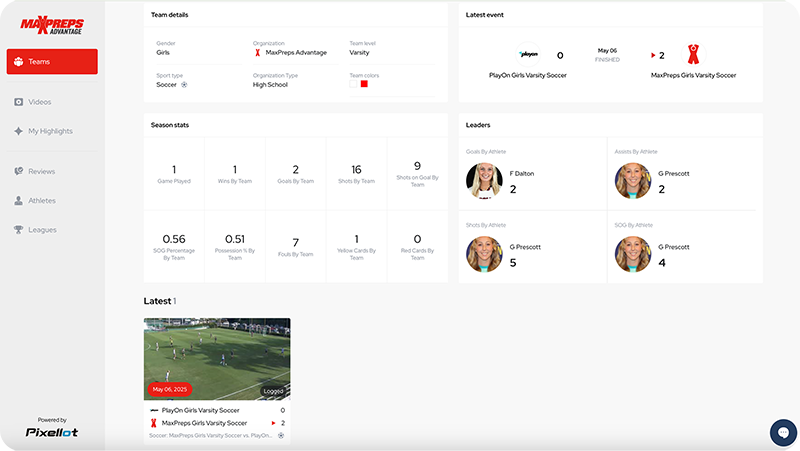The width and height of the screenshot is (800, 451).
Task: Click the Fouls By Team stat
Action: (295, 246)
